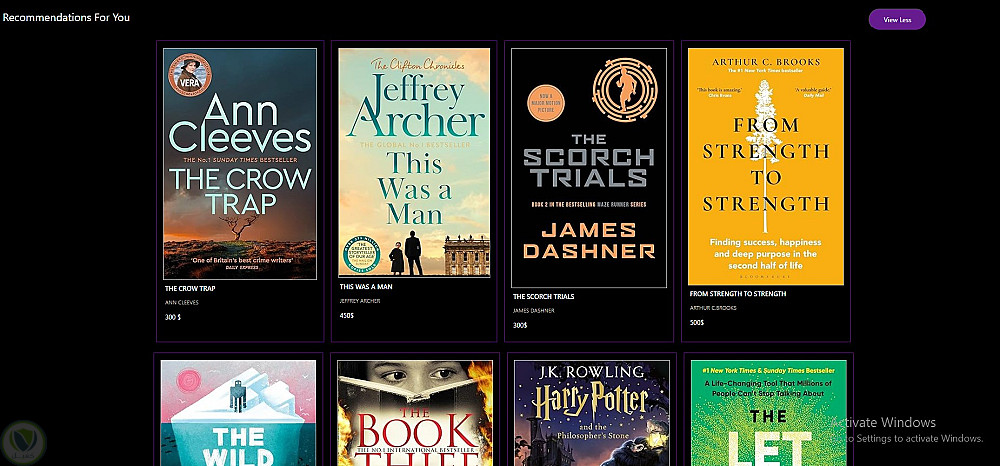
Task: Select The Scorch Trials book cover
Action: 589,168
